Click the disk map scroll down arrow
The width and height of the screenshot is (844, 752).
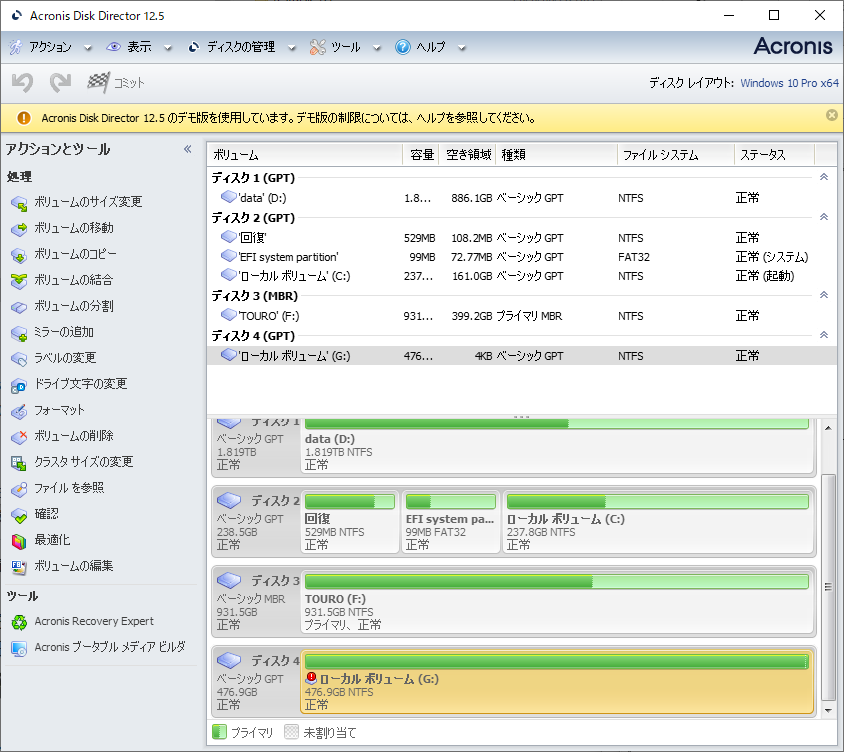(828, 711)
